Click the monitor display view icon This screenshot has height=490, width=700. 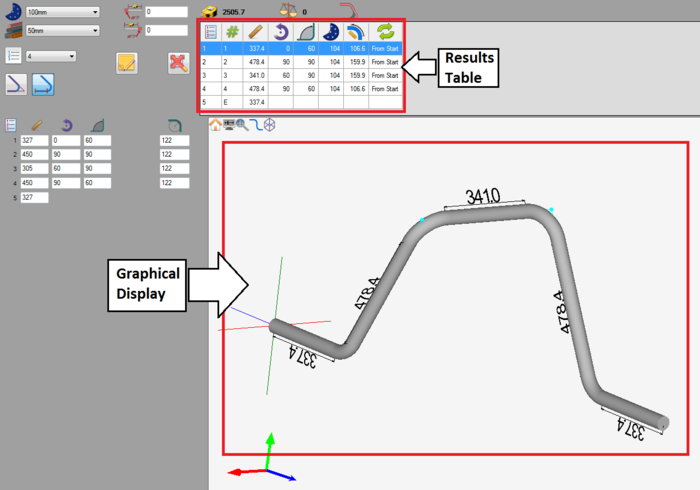click(229, 125)
